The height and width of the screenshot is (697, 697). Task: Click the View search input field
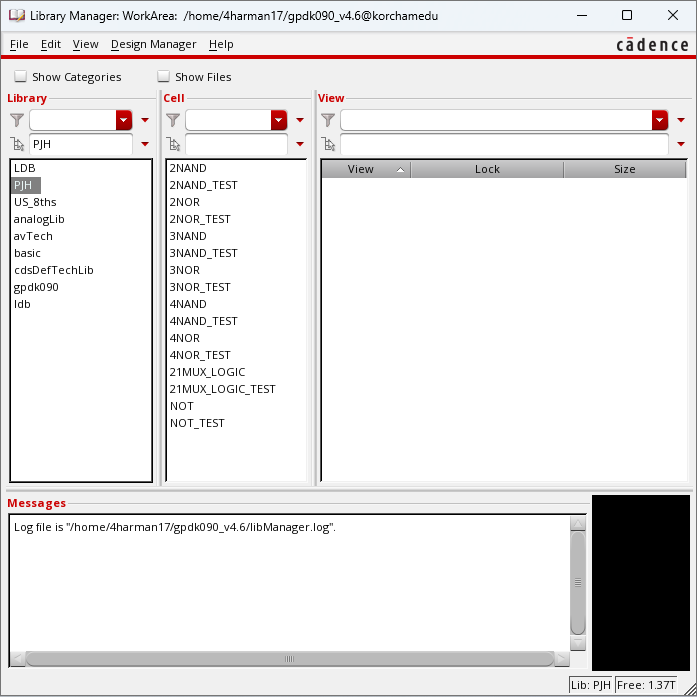[504, 144]
